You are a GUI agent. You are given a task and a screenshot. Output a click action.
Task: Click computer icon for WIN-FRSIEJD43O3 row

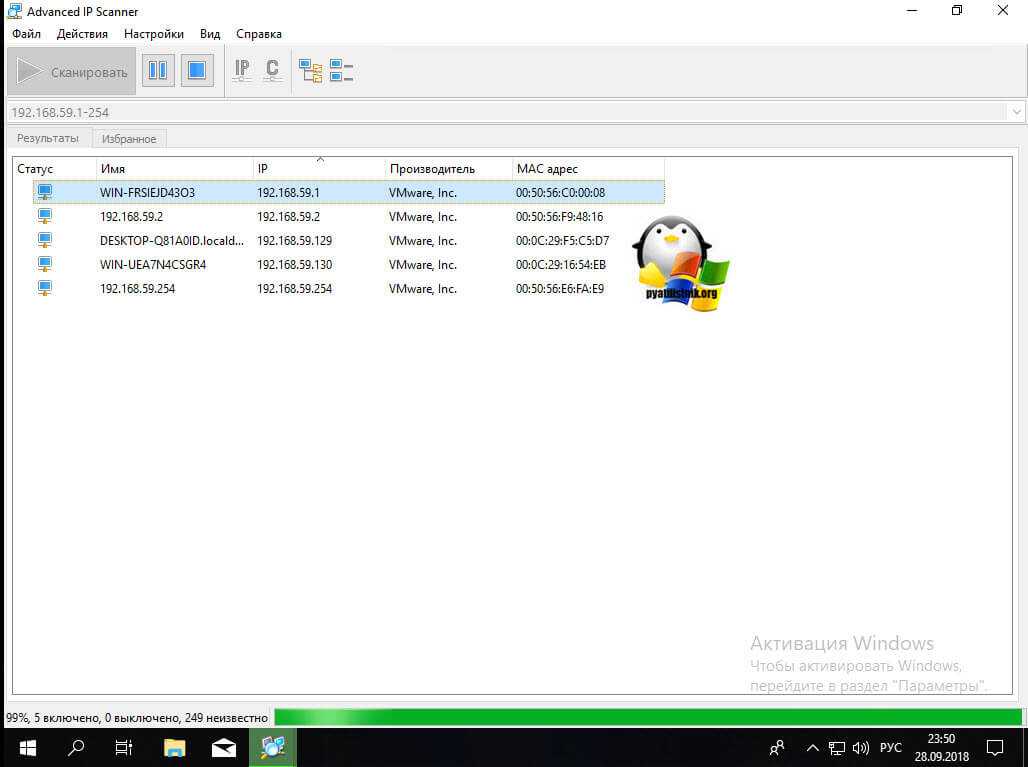pyautogui.click(x=44, y=192)
